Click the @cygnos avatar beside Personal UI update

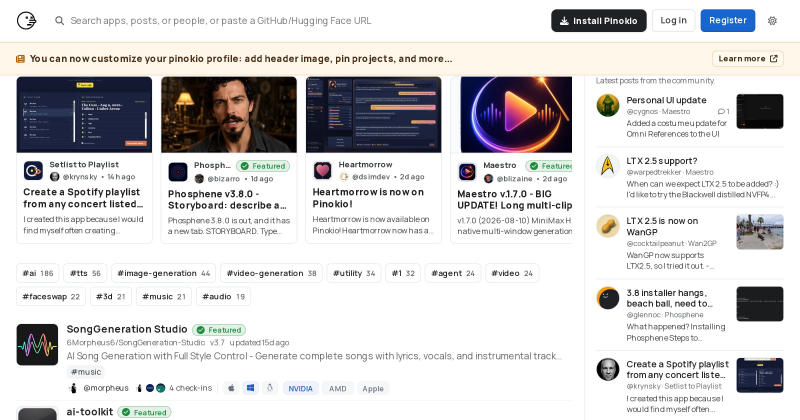(x=608, y=106)
